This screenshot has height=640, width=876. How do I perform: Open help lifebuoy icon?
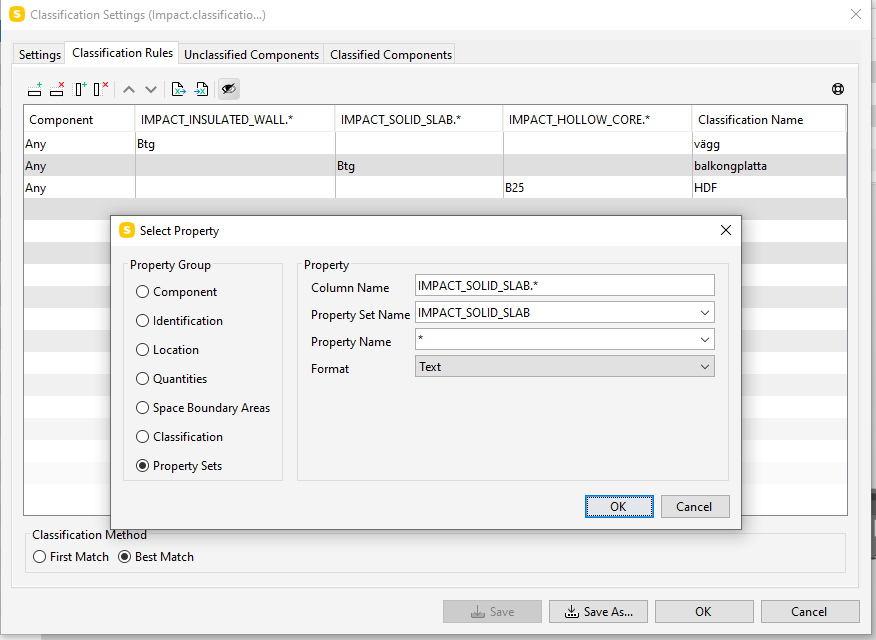pyautogui.click(x=837, y=89)
